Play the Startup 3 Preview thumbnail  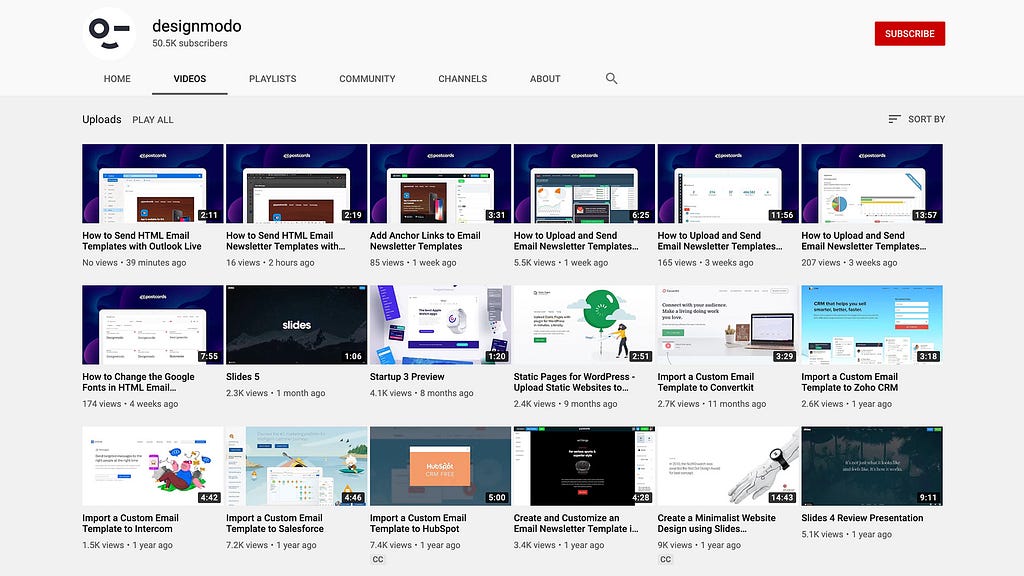pos(440,325)
